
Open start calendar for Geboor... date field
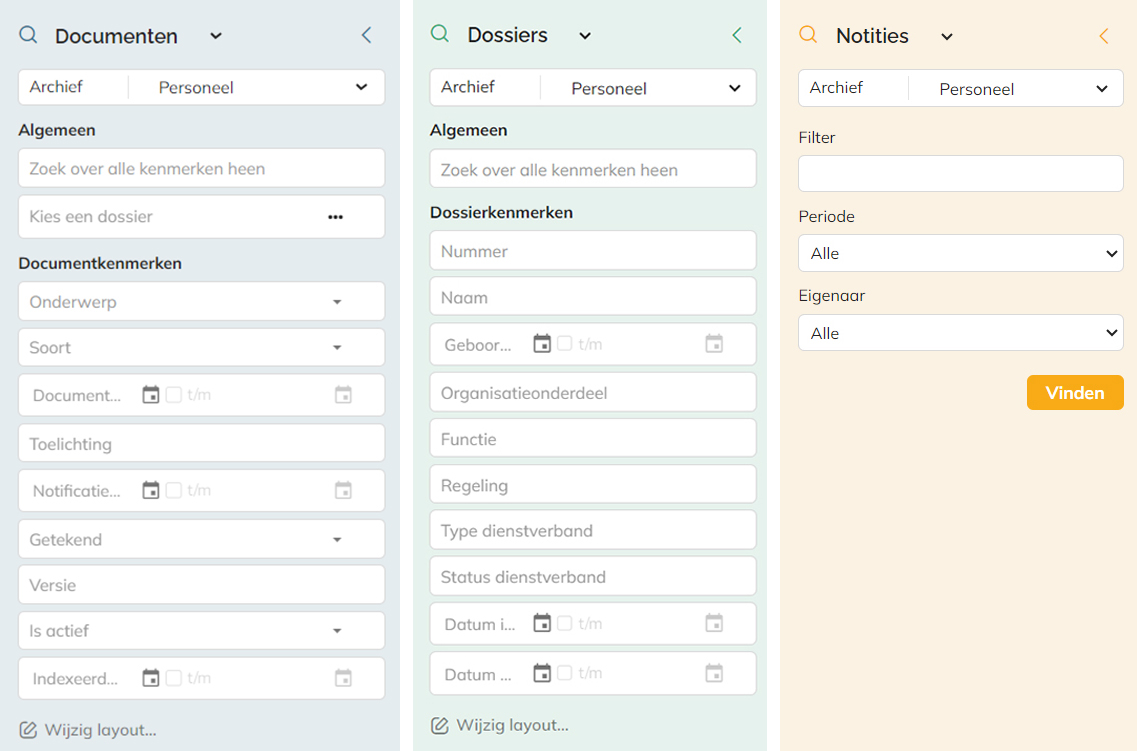(542, 344)
